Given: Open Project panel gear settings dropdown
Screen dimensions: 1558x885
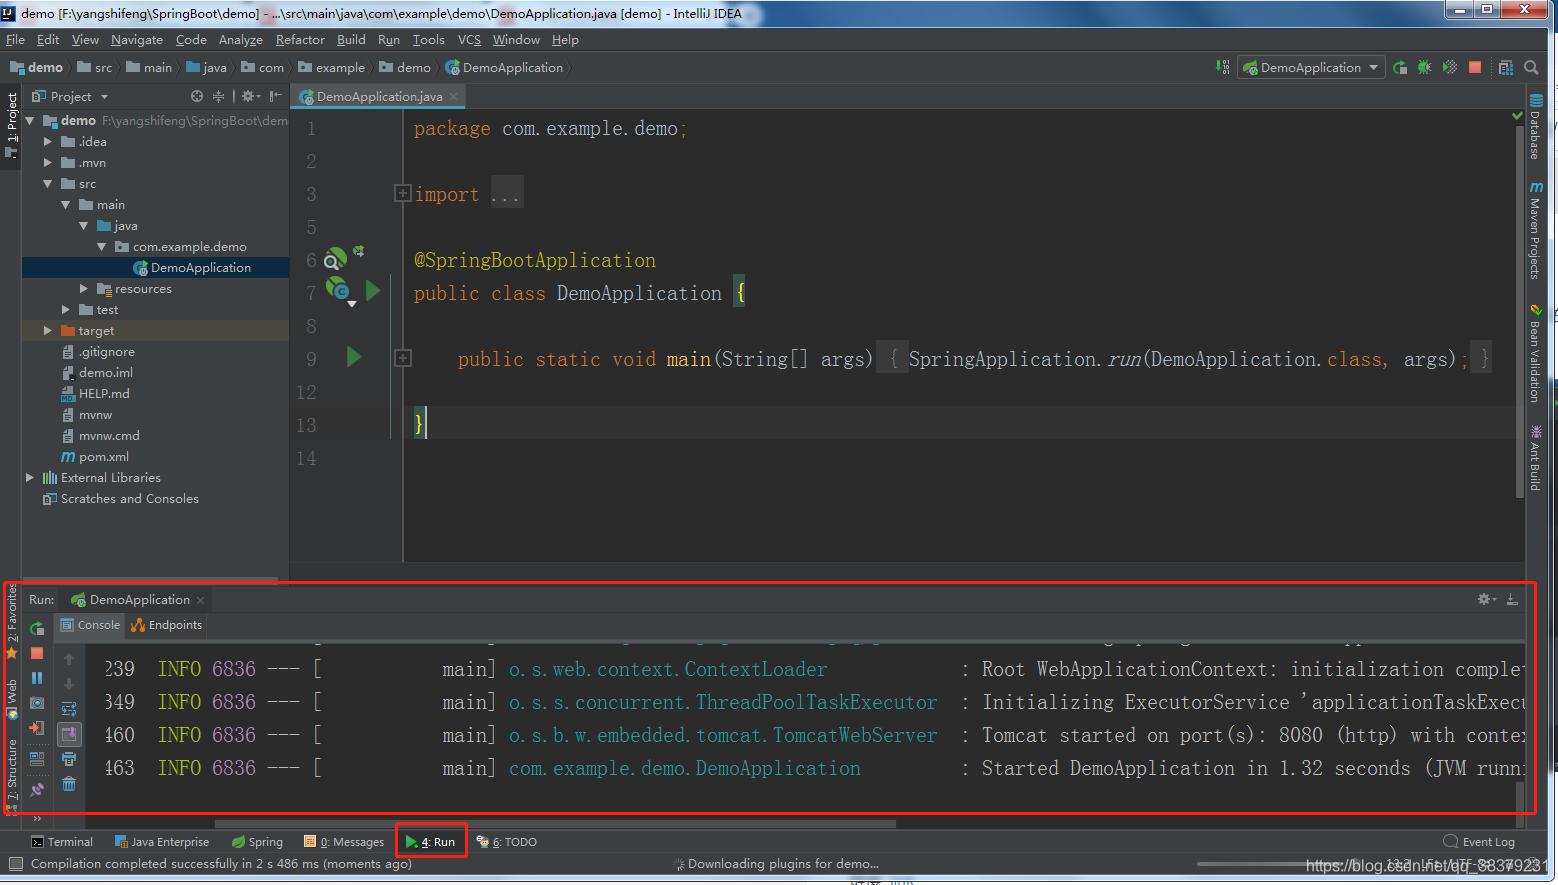Looking at the screenshot, I should coord(251,96).
